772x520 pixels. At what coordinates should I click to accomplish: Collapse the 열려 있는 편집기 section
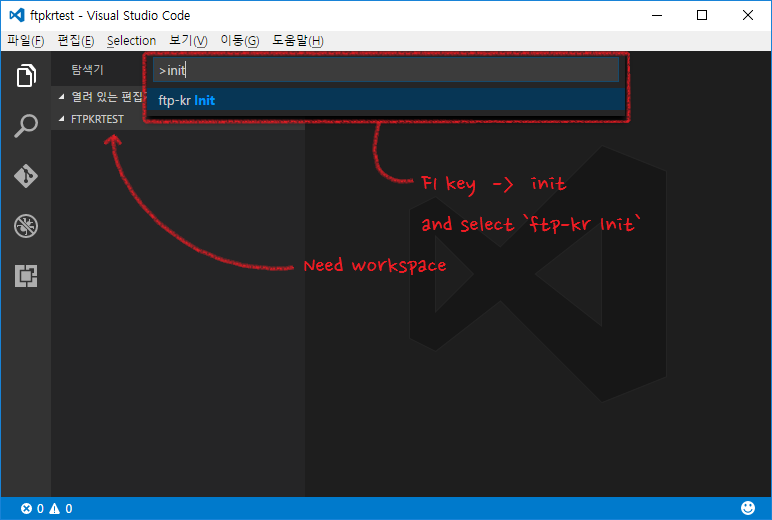click(62, 97)
